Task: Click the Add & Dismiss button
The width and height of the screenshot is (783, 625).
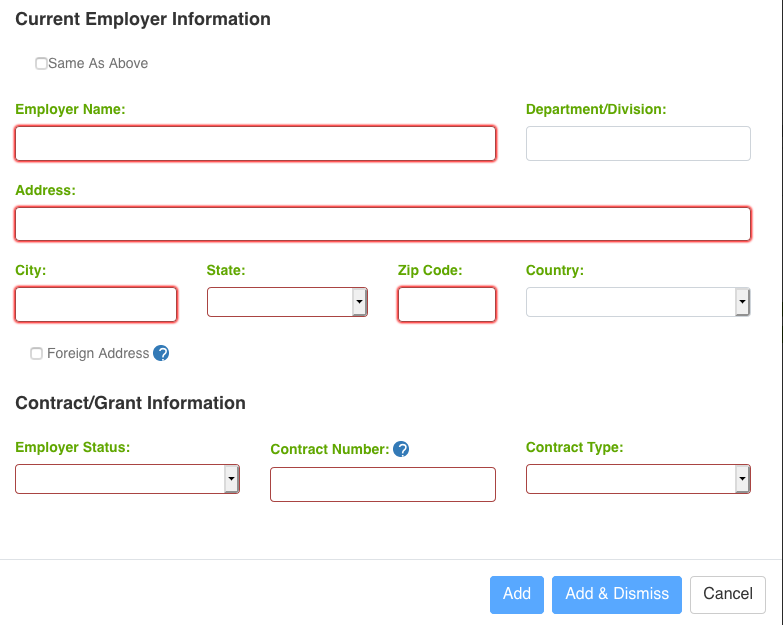Action: (x=616, y=594)
